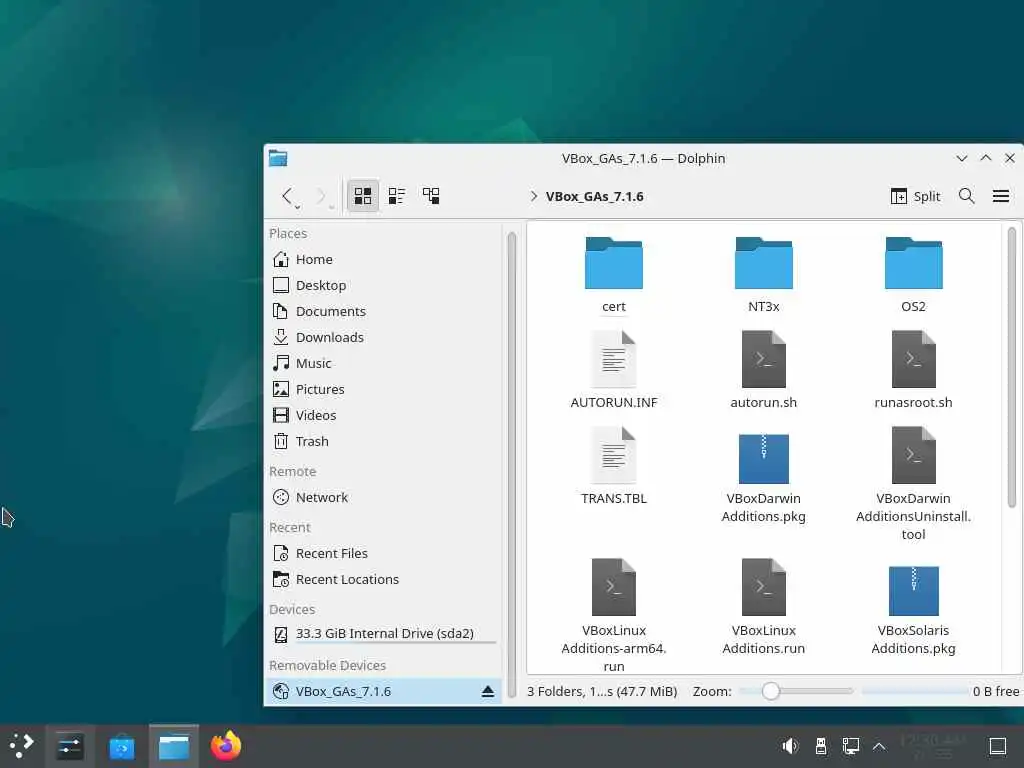Select the NT3x folder
The height and width of the screenshot is (768, 1024).
click(763, 276)
